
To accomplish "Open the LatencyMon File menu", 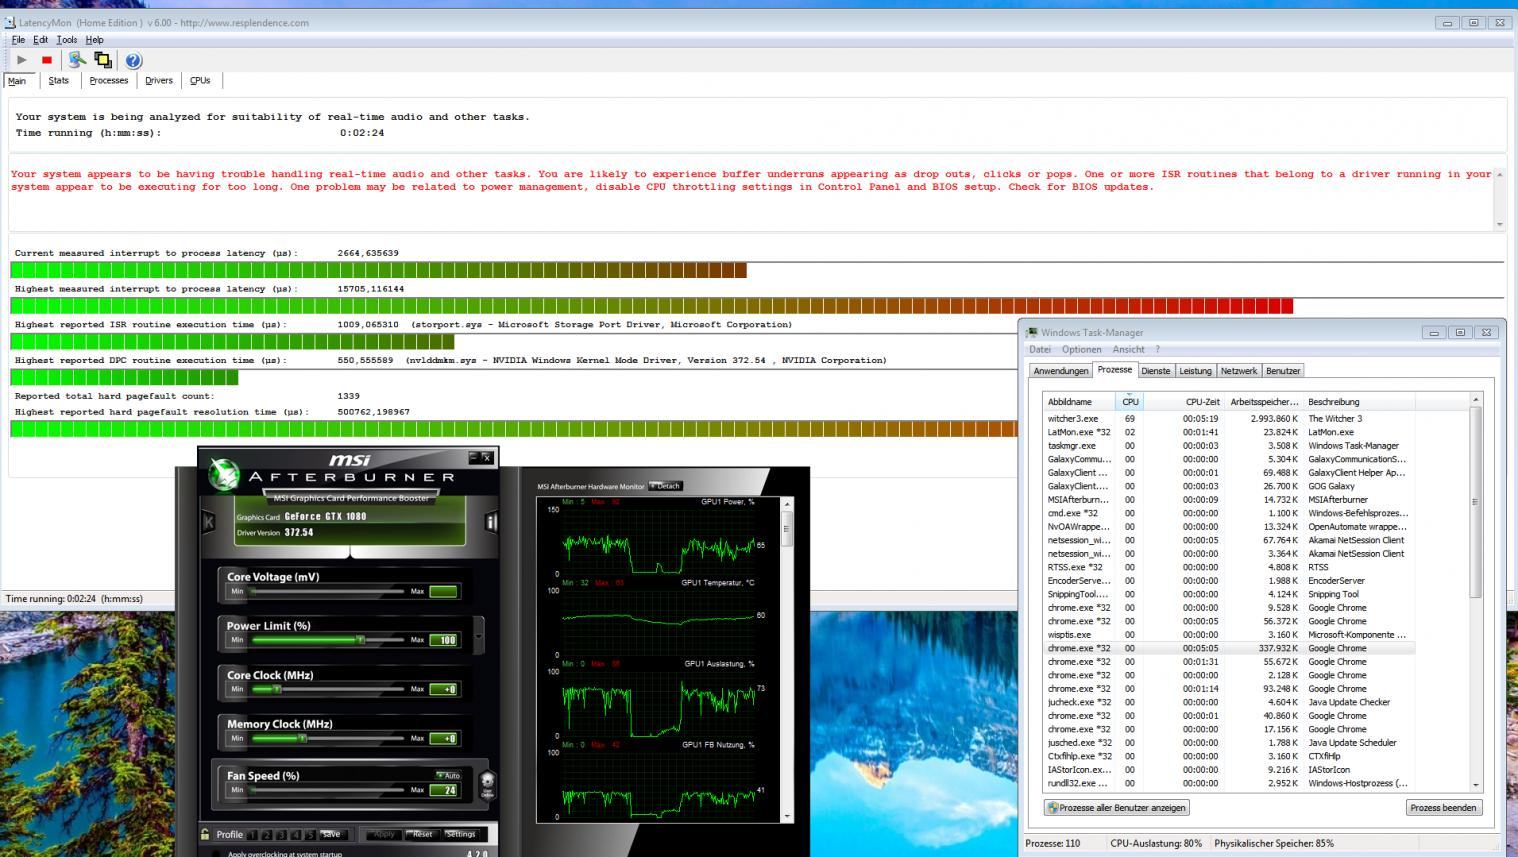I will [18, 40].
